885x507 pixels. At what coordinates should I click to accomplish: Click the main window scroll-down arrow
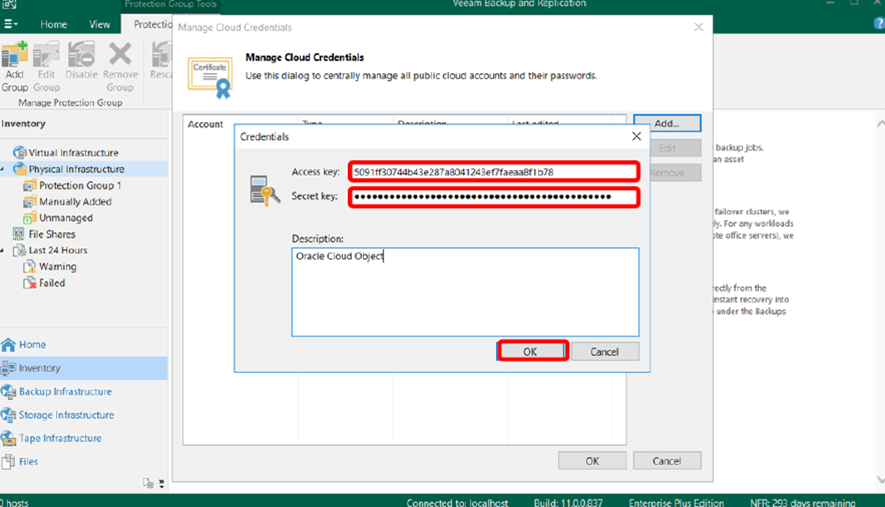point(880,480)
